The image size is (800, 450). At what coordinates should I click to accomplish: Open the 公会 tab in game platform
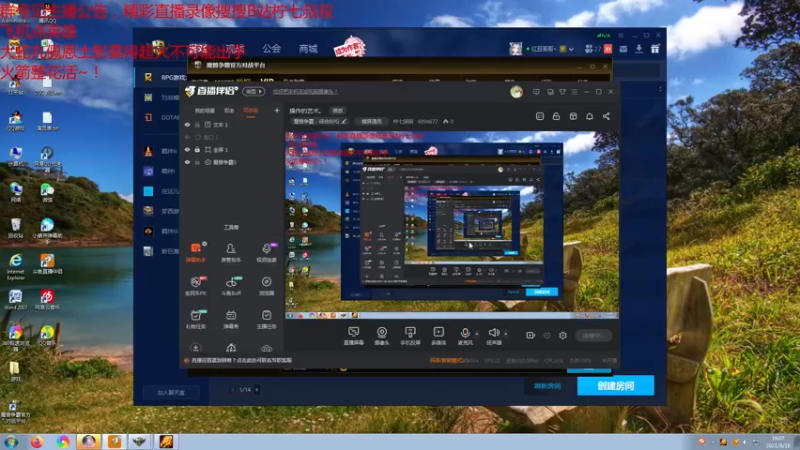click(271, 48)
